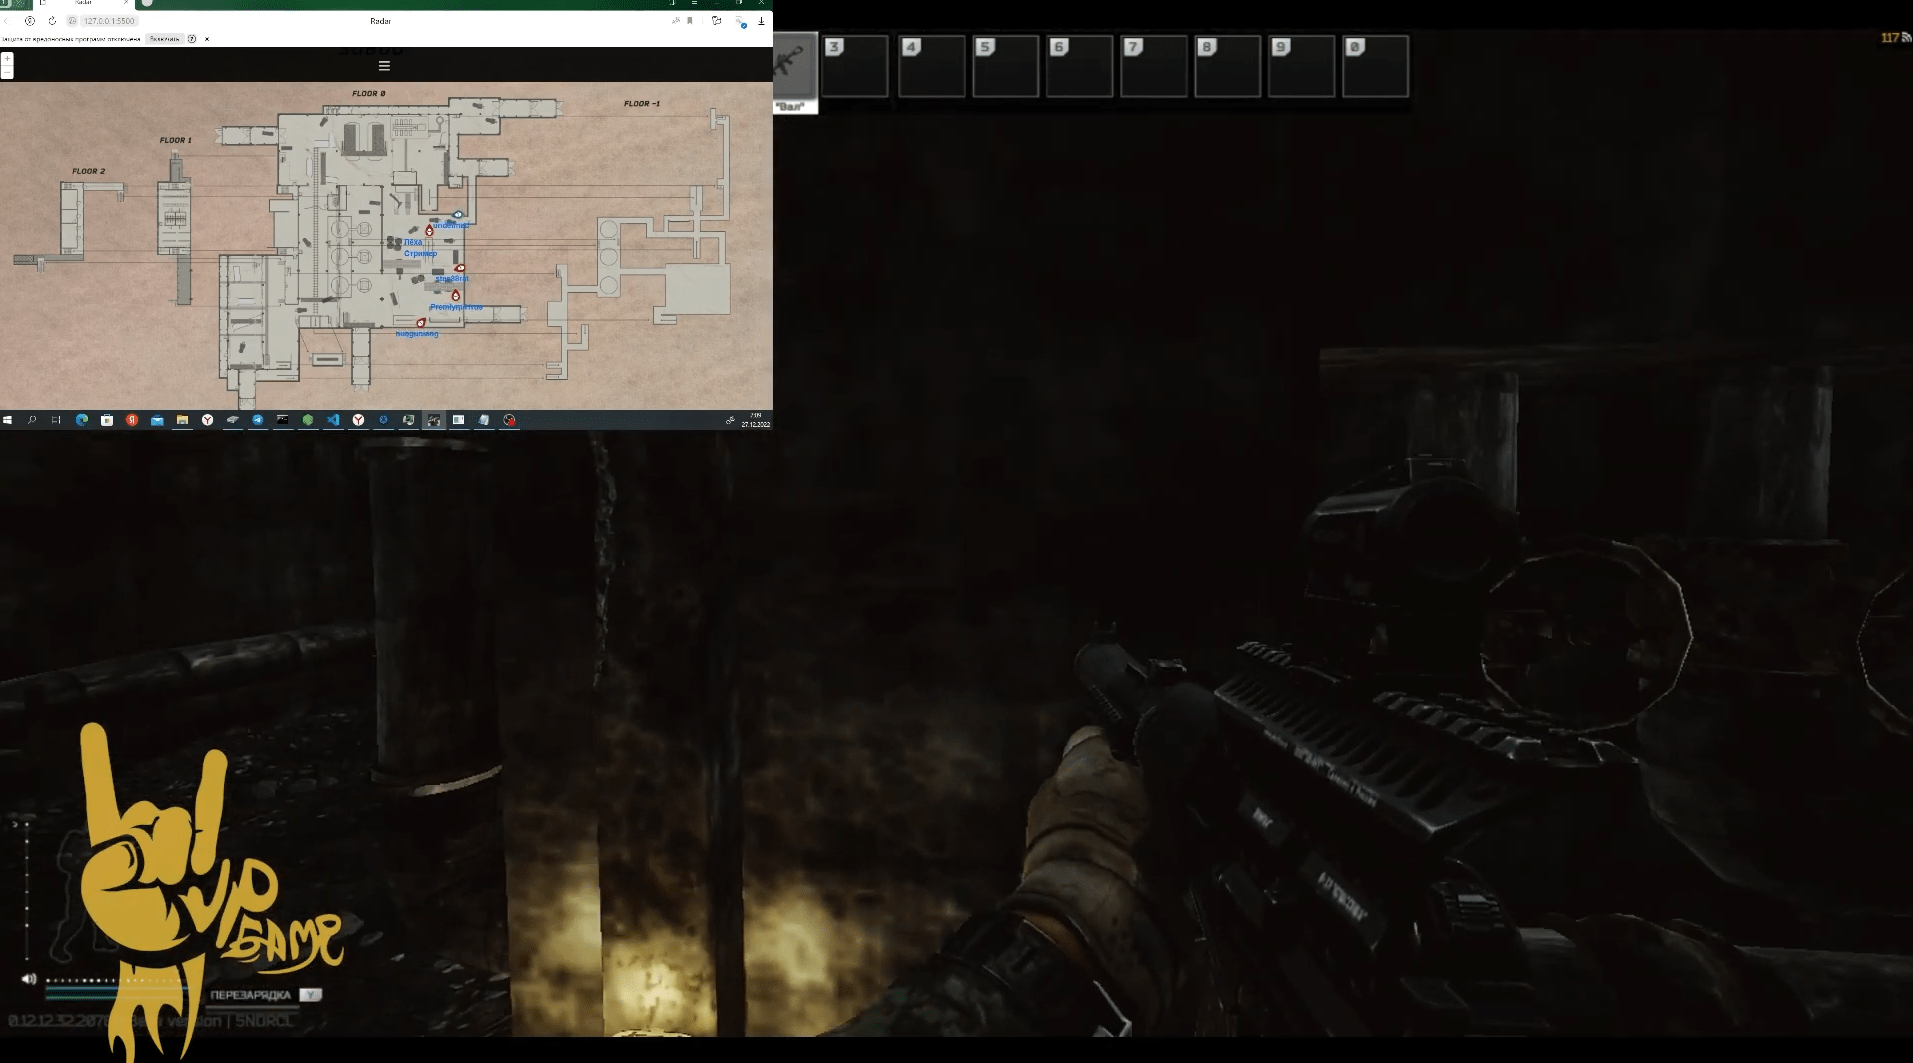Open the green hexagon app on taskbar

pos(308,420)
